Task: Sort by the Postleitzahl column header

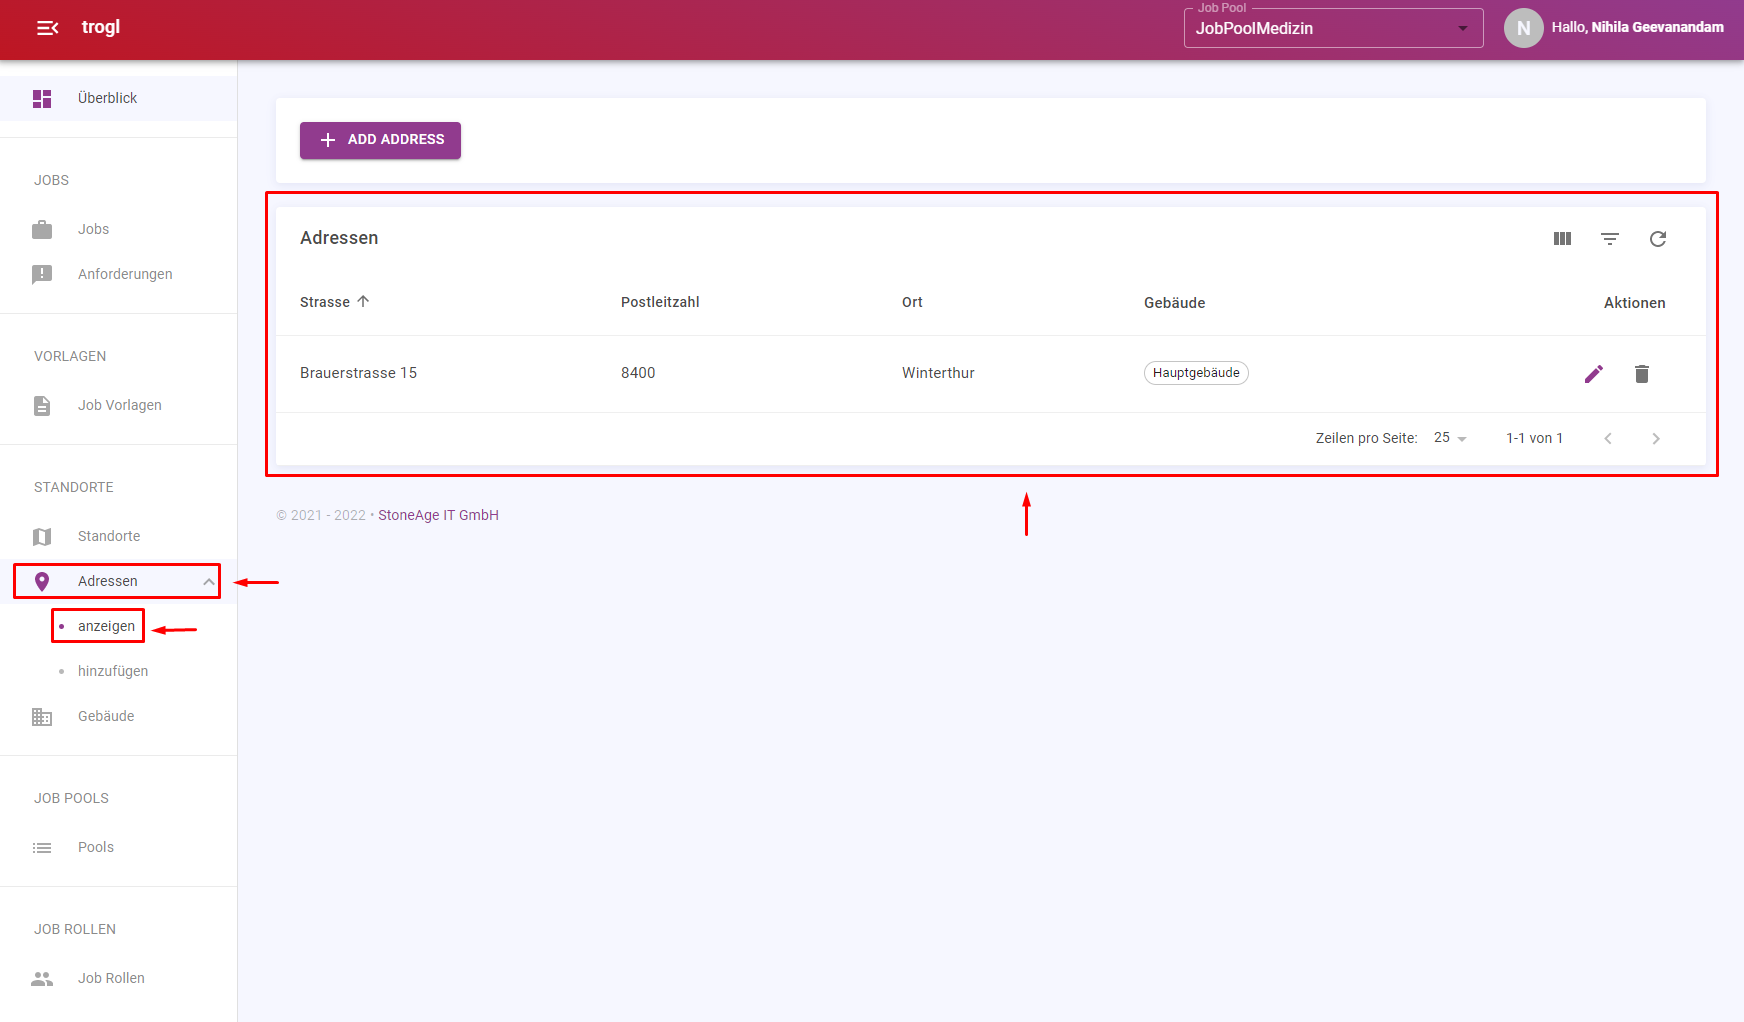Action: [660, 302]
